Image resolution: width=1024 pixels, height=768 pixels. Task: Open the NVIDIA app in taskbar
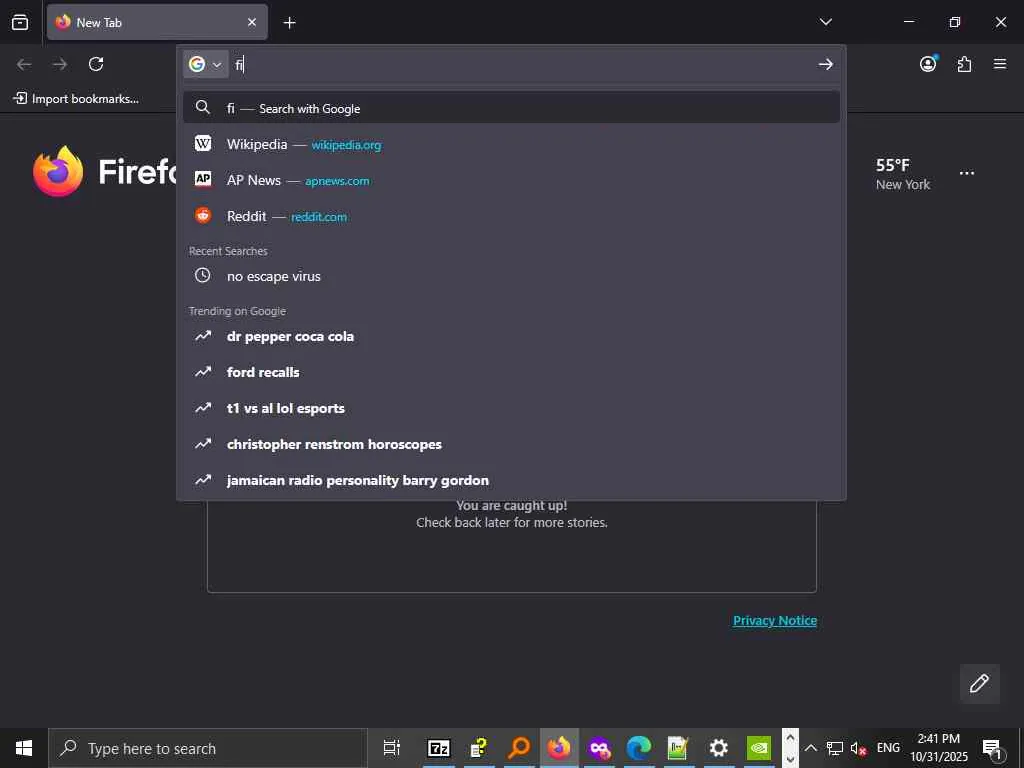tap(758, 748)
